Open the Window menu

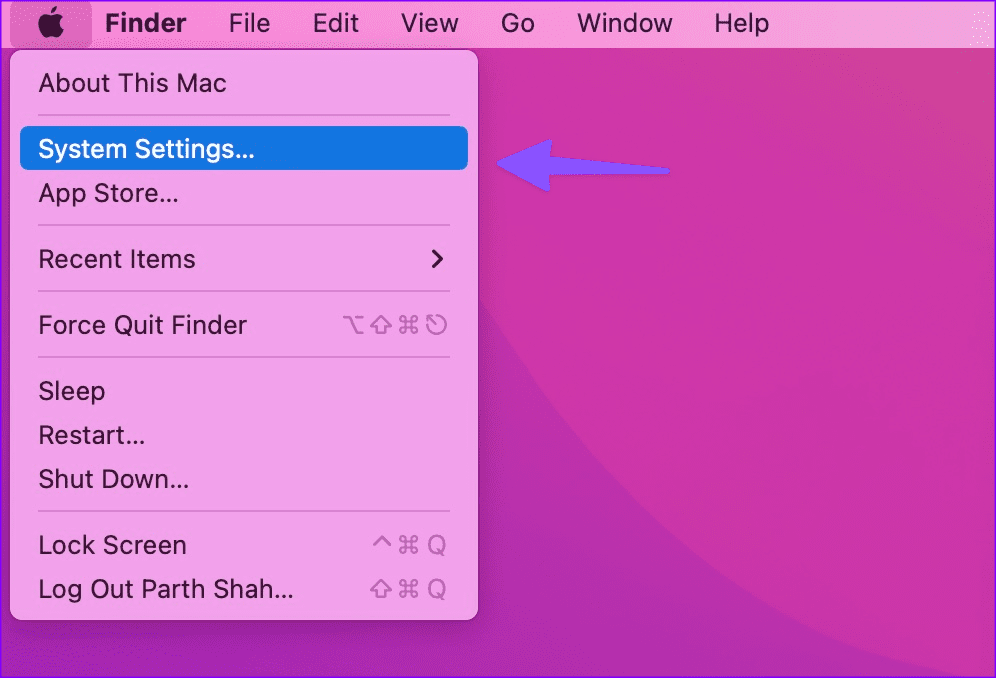point(624,24)
